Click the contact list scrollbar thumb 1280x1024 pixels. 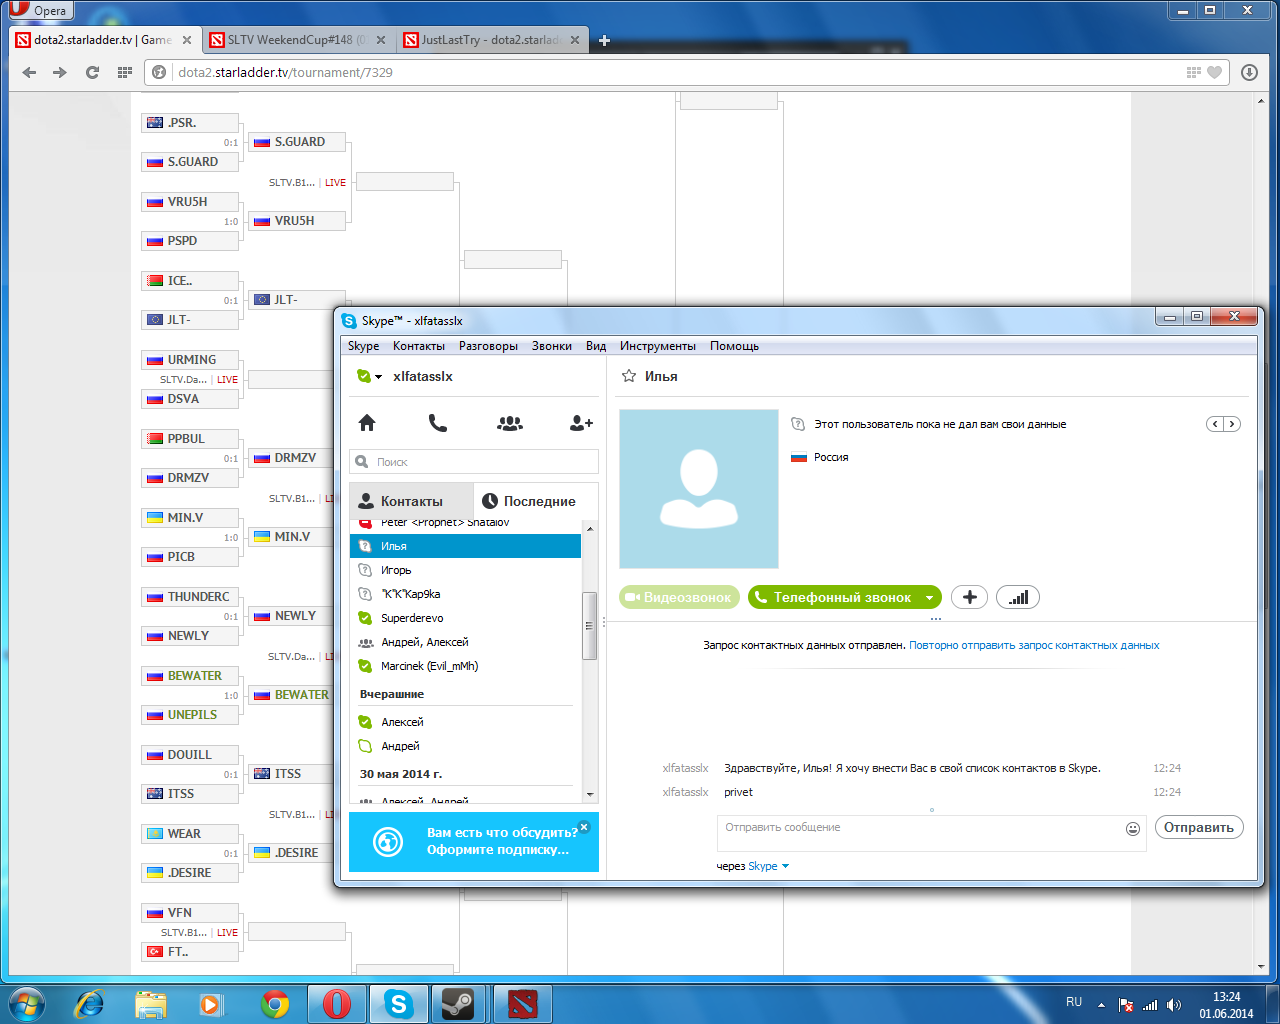(589, 626)
